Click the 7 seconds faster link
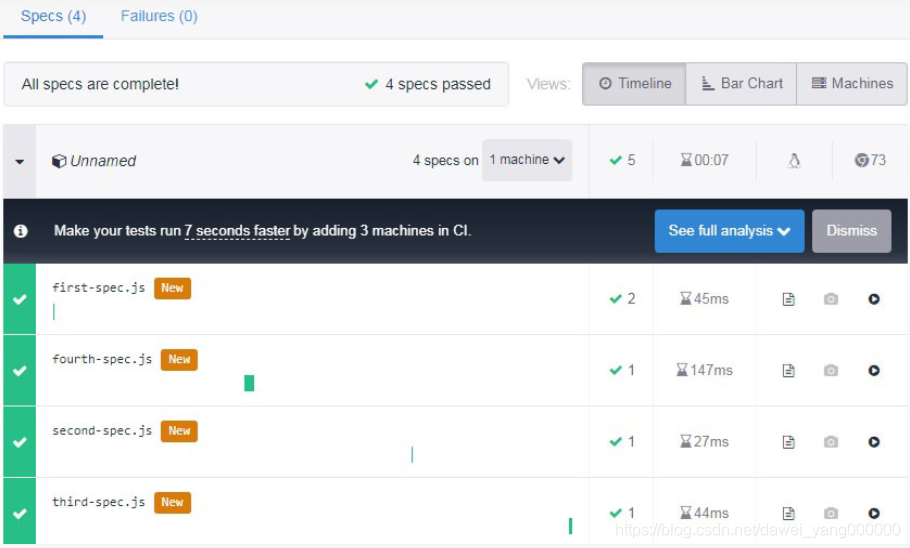 click(237, 231)
